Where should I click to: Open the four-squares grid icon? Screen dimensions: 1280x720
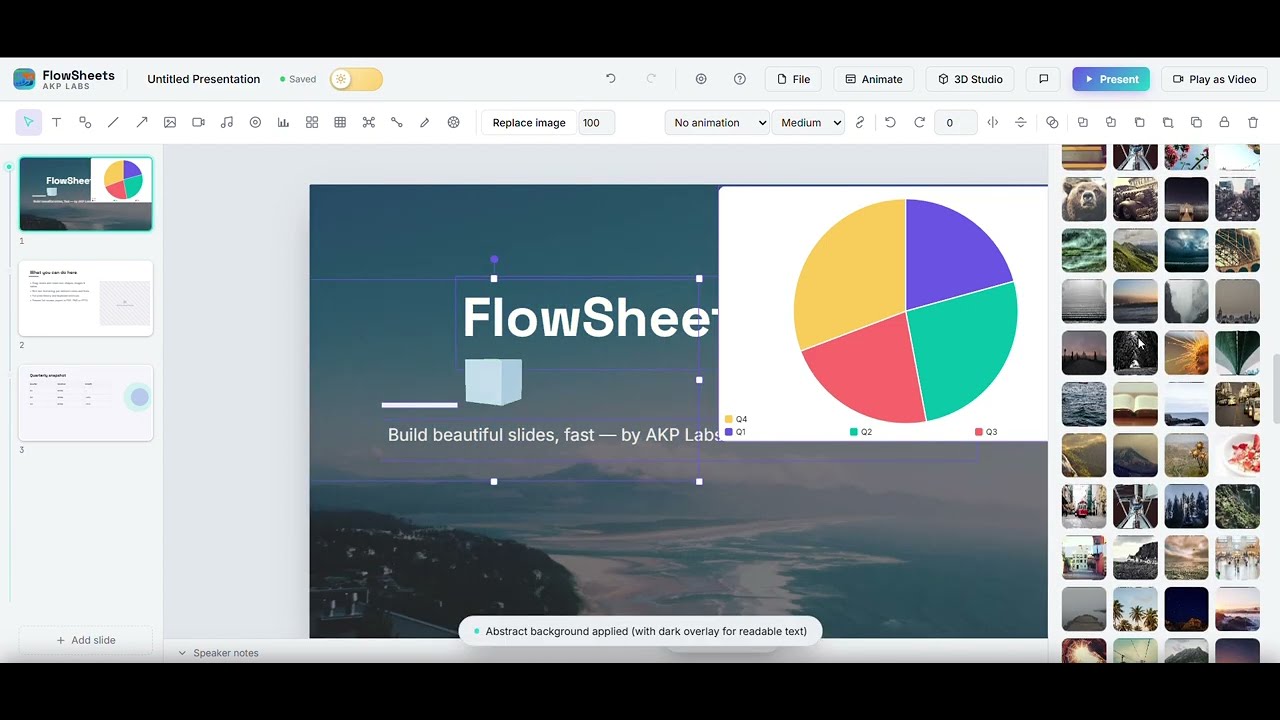pos(312,122)
